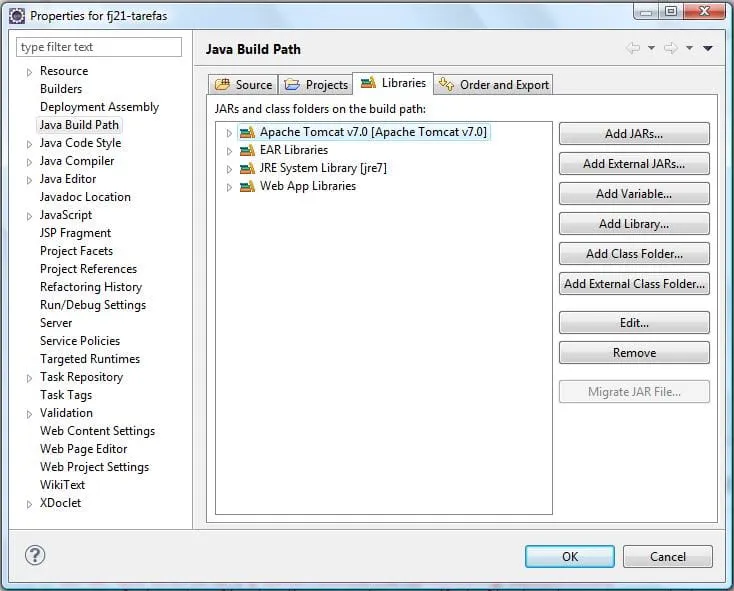The width and height of the screenshot is (734, 591).
Task: Open JSP Fragment page
Action: click(x=75, y=233)
